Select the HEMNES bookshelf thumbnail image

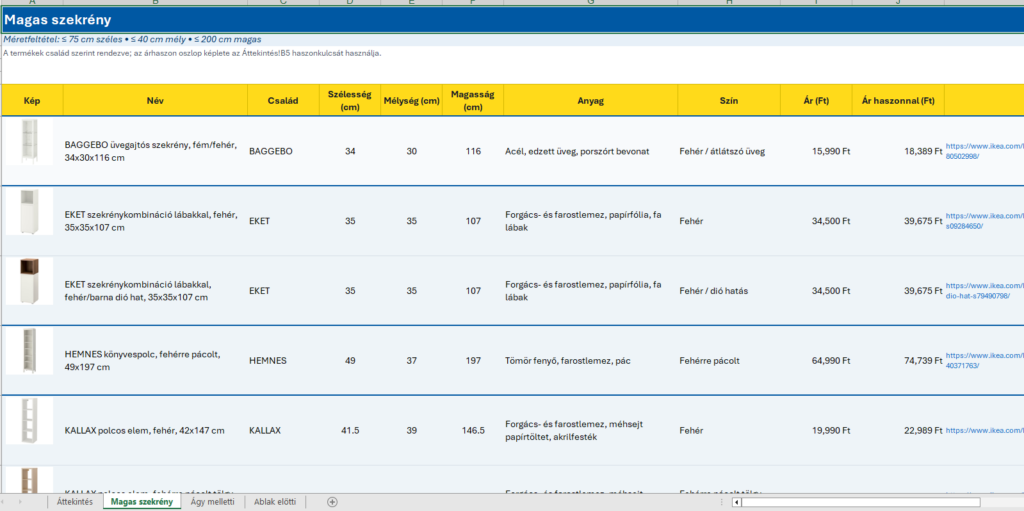click(x=29, y=352)
